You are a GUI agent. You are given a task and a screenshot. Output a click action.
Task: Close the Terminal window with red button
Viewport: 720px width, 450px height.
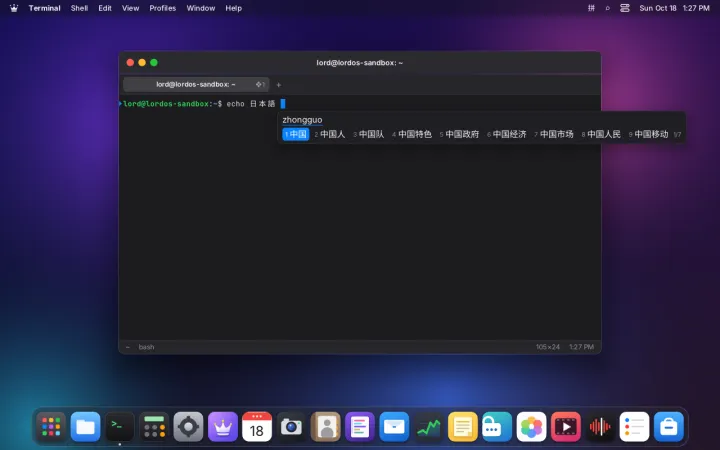coord(130,62)
